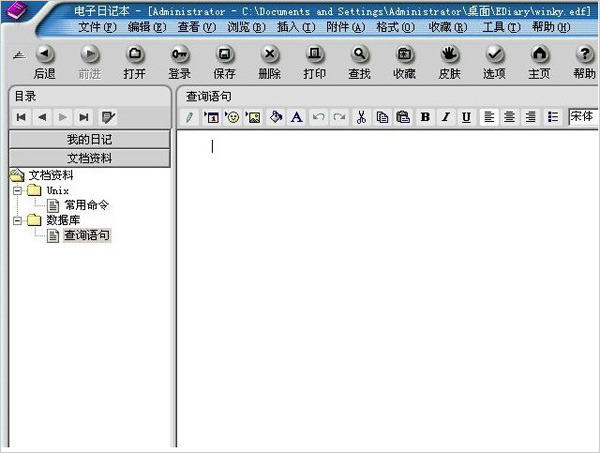Image resolution: width=600 pixels, height=453 pixels.
Task: Go to next entry in 目录 navigation
Action: (63, 117)
